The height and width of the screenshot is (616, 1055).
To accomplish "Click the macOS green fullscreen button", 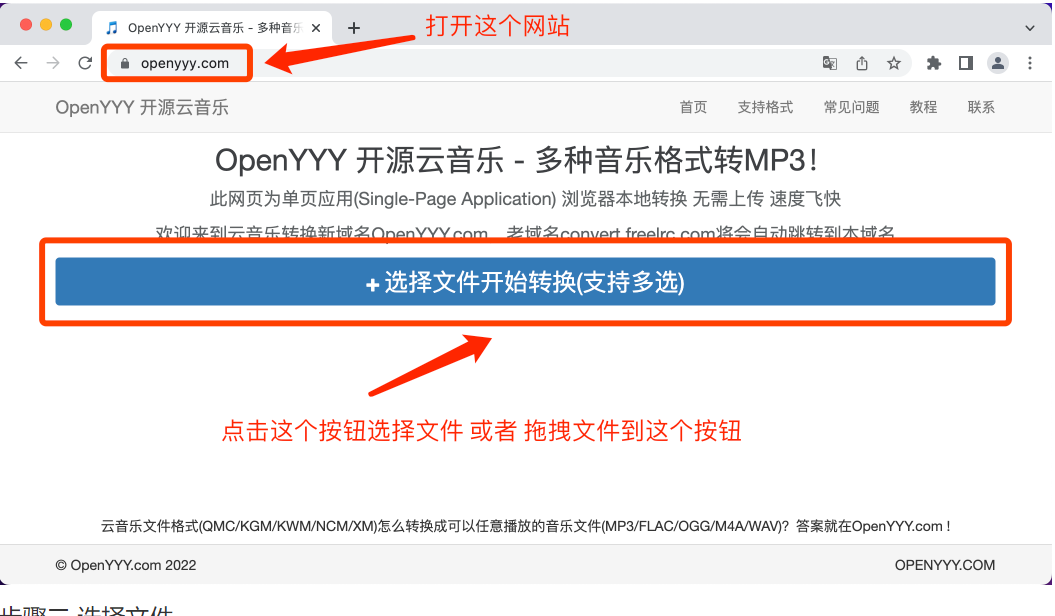I will pos(66,25).
